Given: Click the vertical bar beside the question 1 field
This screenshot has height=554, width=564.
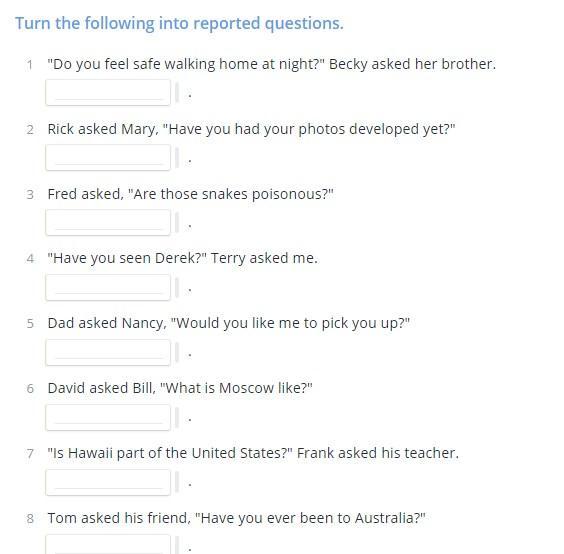Looking at the screenshot, I should click(177, 92).
